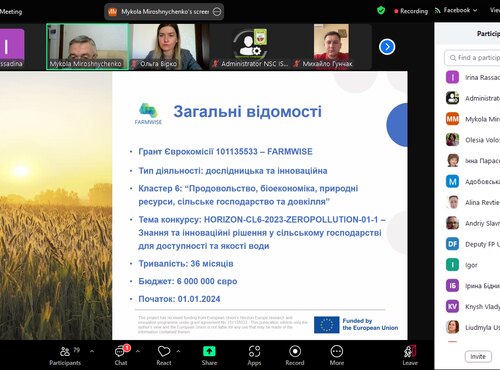
Task: Click Igor's green I avatar
Action: [452, 265]
